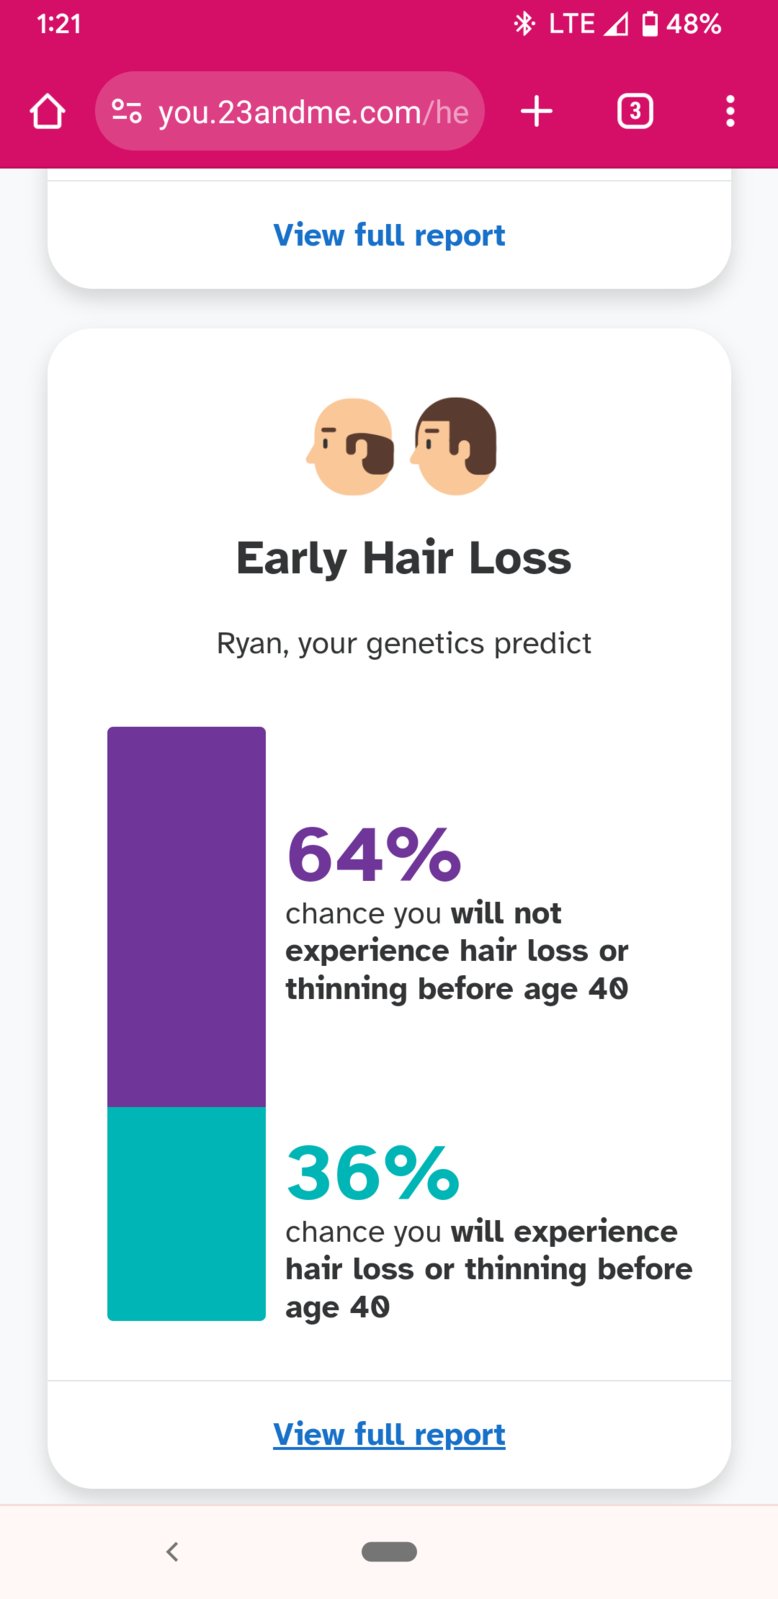Tap the 64% percentage figure
Screen dimensions: 778x1599
(374, 855)
